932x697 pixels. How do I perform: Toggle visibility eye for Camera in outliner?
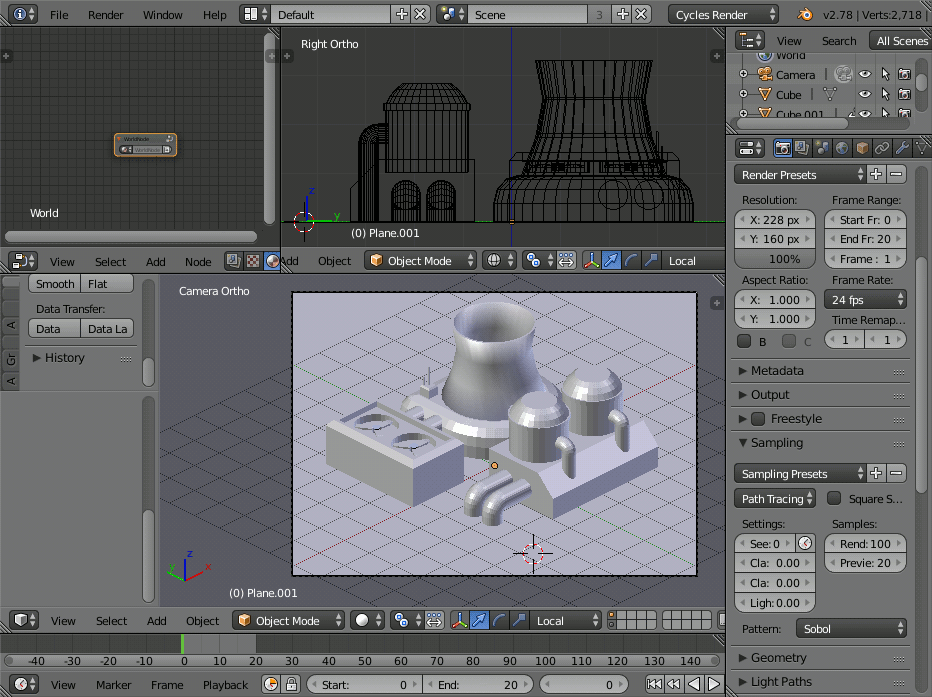tap(865, 75)
